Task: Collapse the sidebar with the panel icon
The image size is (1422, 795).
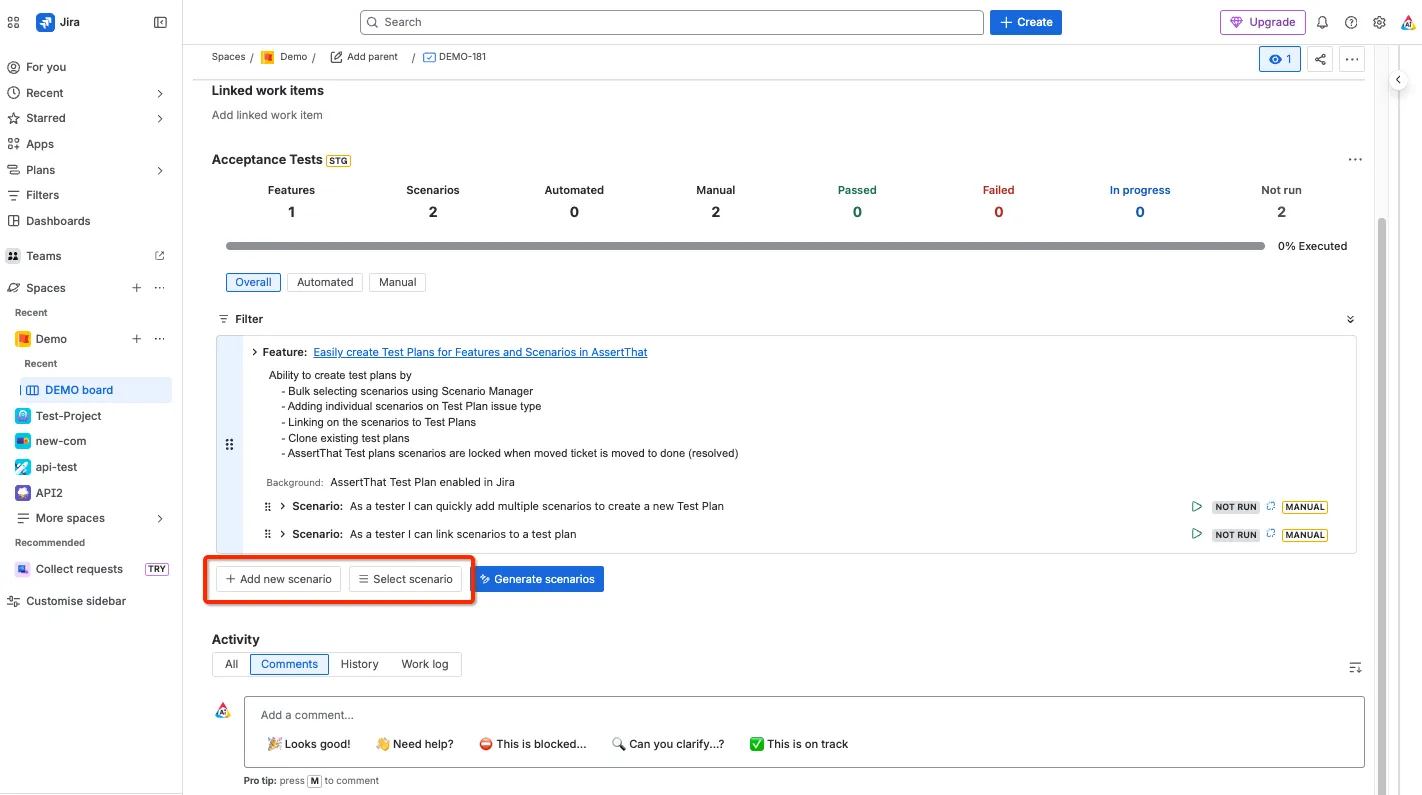Action: 160,22
